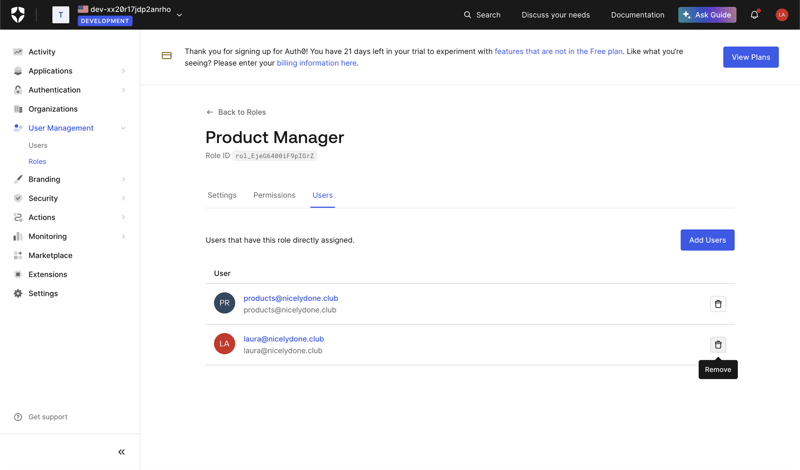Image resolution: width=800 pixels, height=470 pixels.
Task: Click the tenant avatar letter T
Action: click(x=61, y=15)
